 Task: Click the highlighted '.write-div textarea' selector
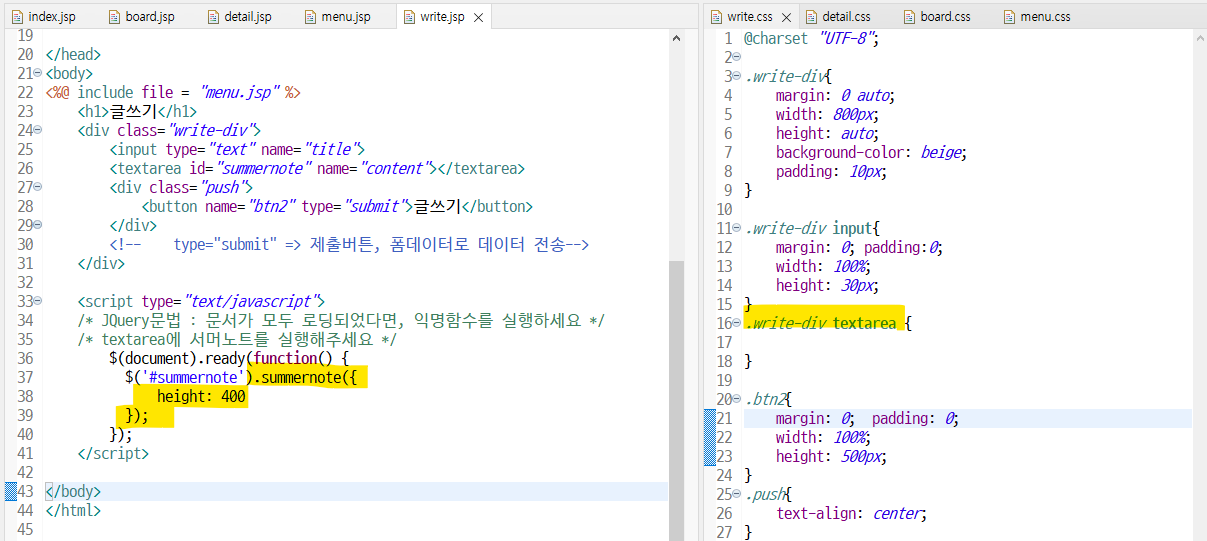click(820, 324)
